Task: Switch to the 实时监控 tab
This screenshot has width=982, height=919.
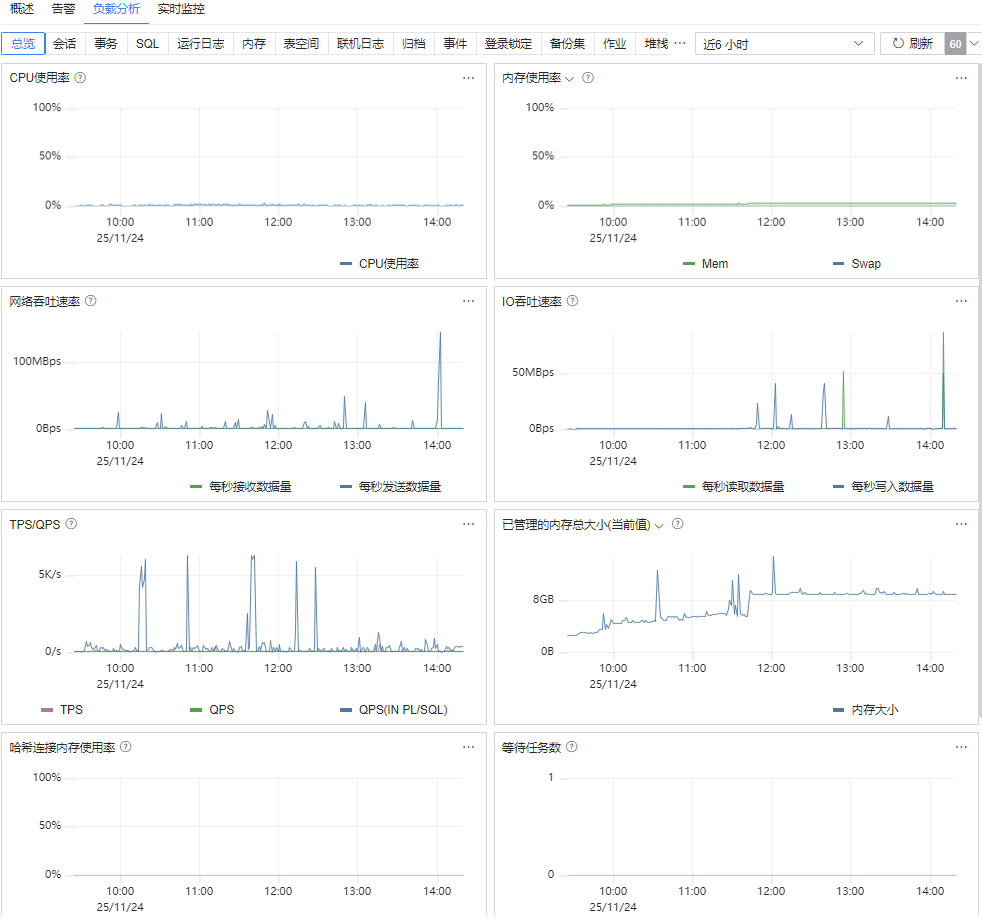Action: (x=181, y=9)
